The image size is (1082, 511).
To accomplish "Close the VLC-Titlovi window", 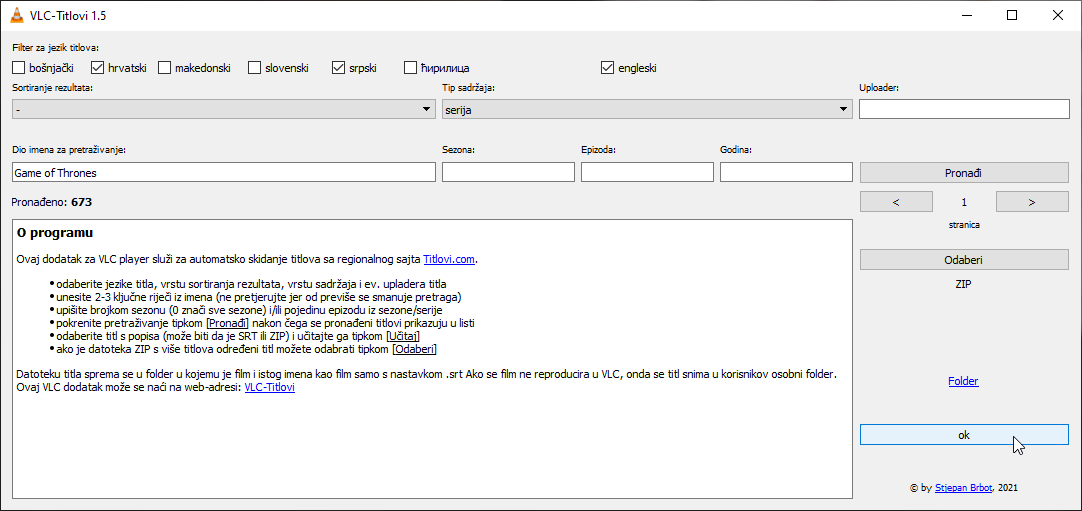I will tap(1056, 15).
